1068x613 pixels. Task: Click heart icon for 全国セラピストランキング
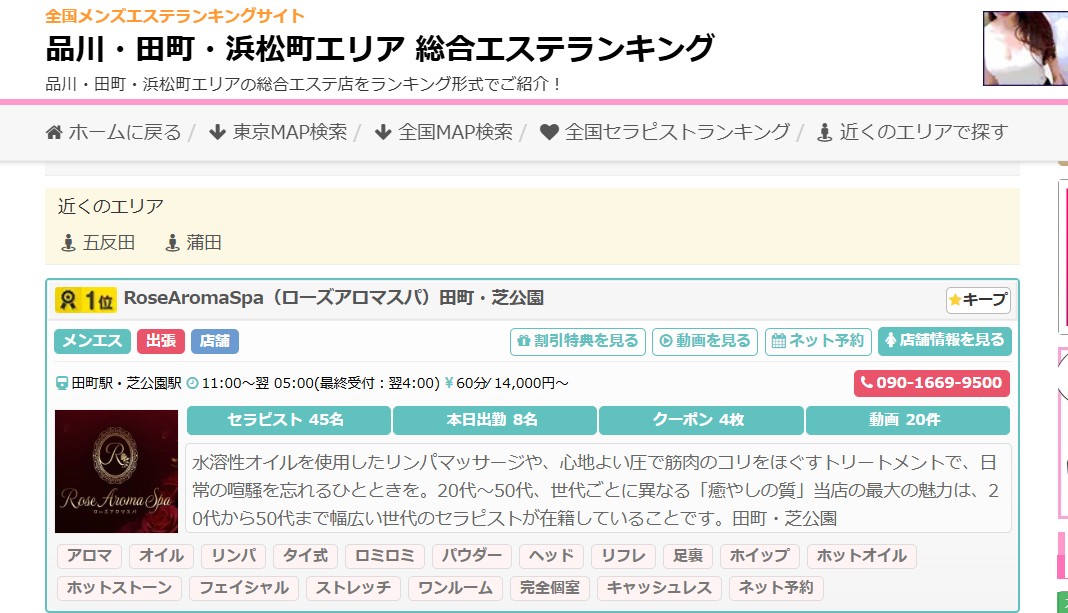click(549, 132)
